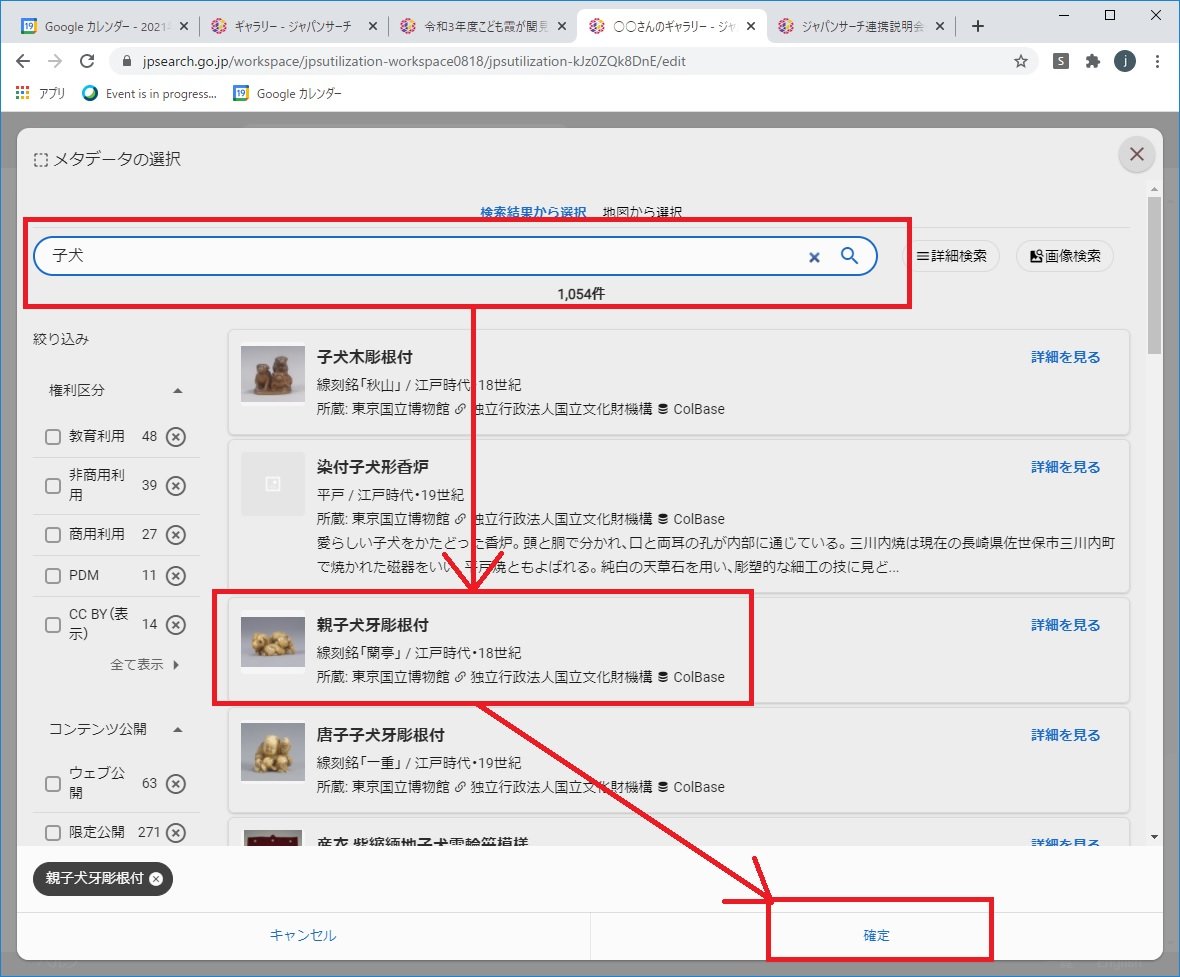Enable the 商用利用 filter checkbox
Image resolution: width=1180 pixels, height=977 pixels.
pos(53,535)
